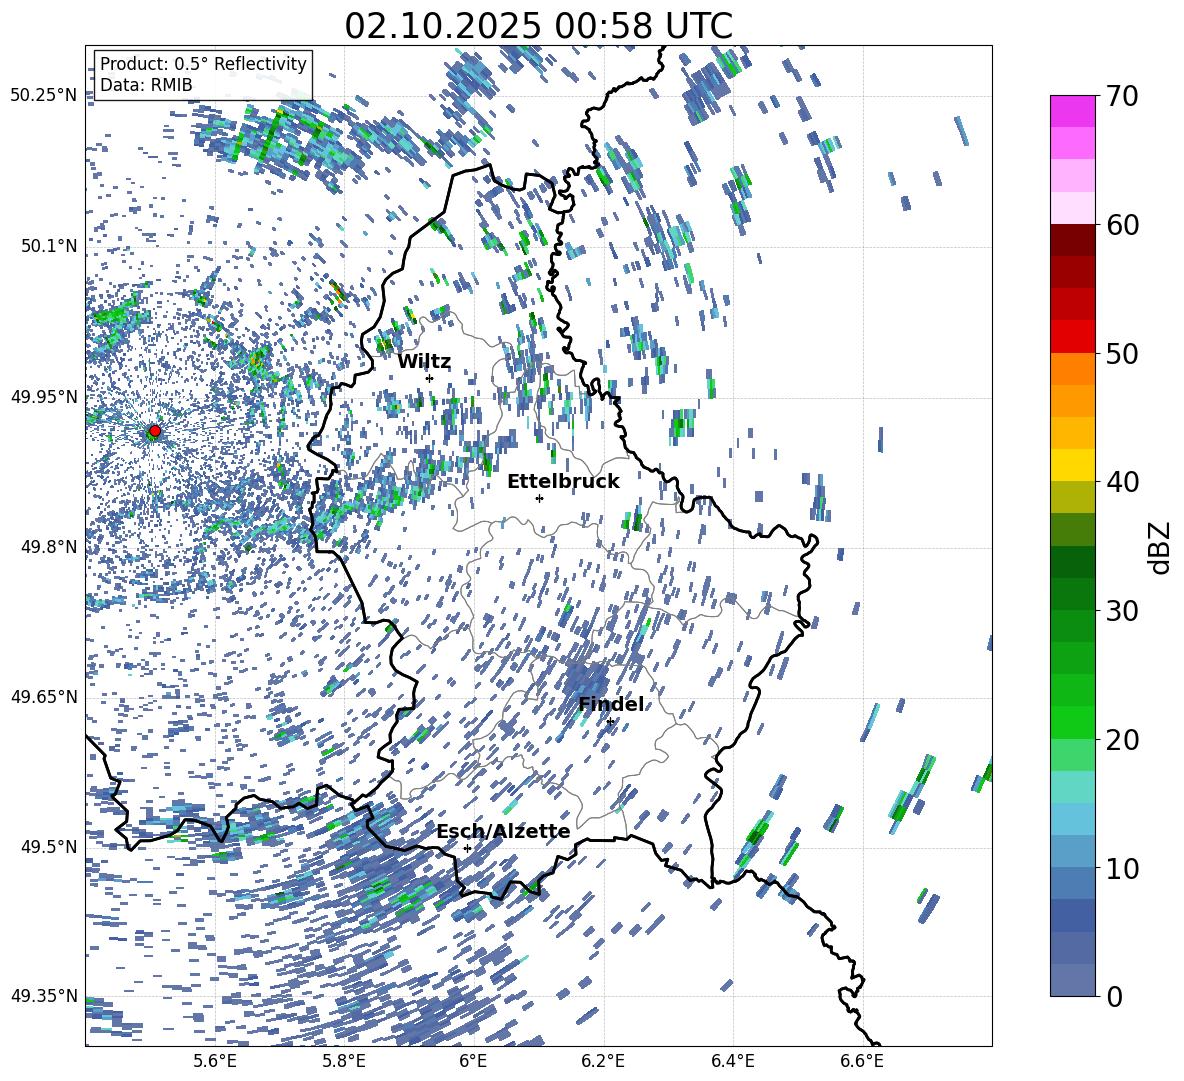
Task: Click the 49.5°N latitude label
Action: pos(48,847)
